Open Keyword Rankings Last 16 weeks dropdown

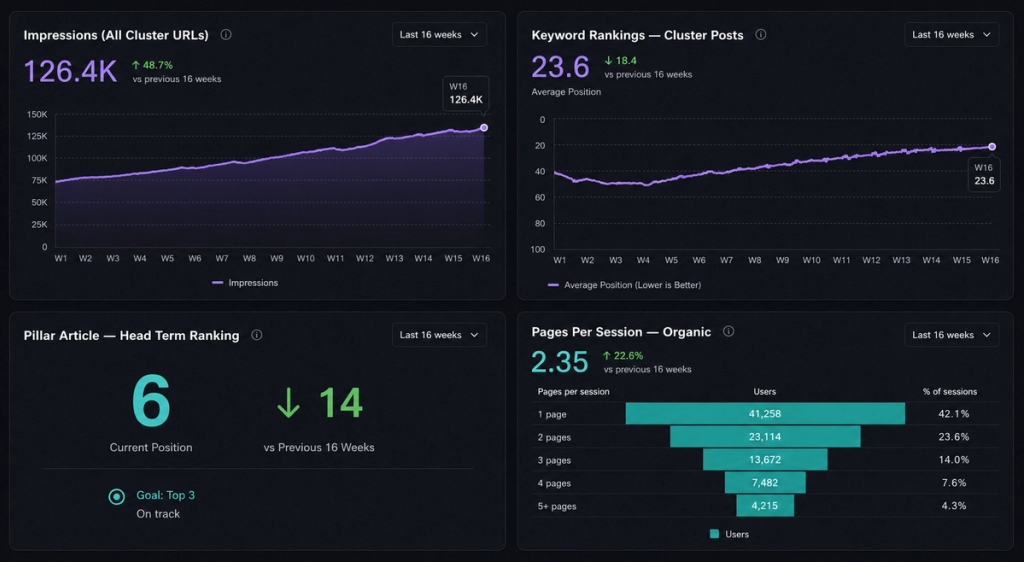coord(951,35)
